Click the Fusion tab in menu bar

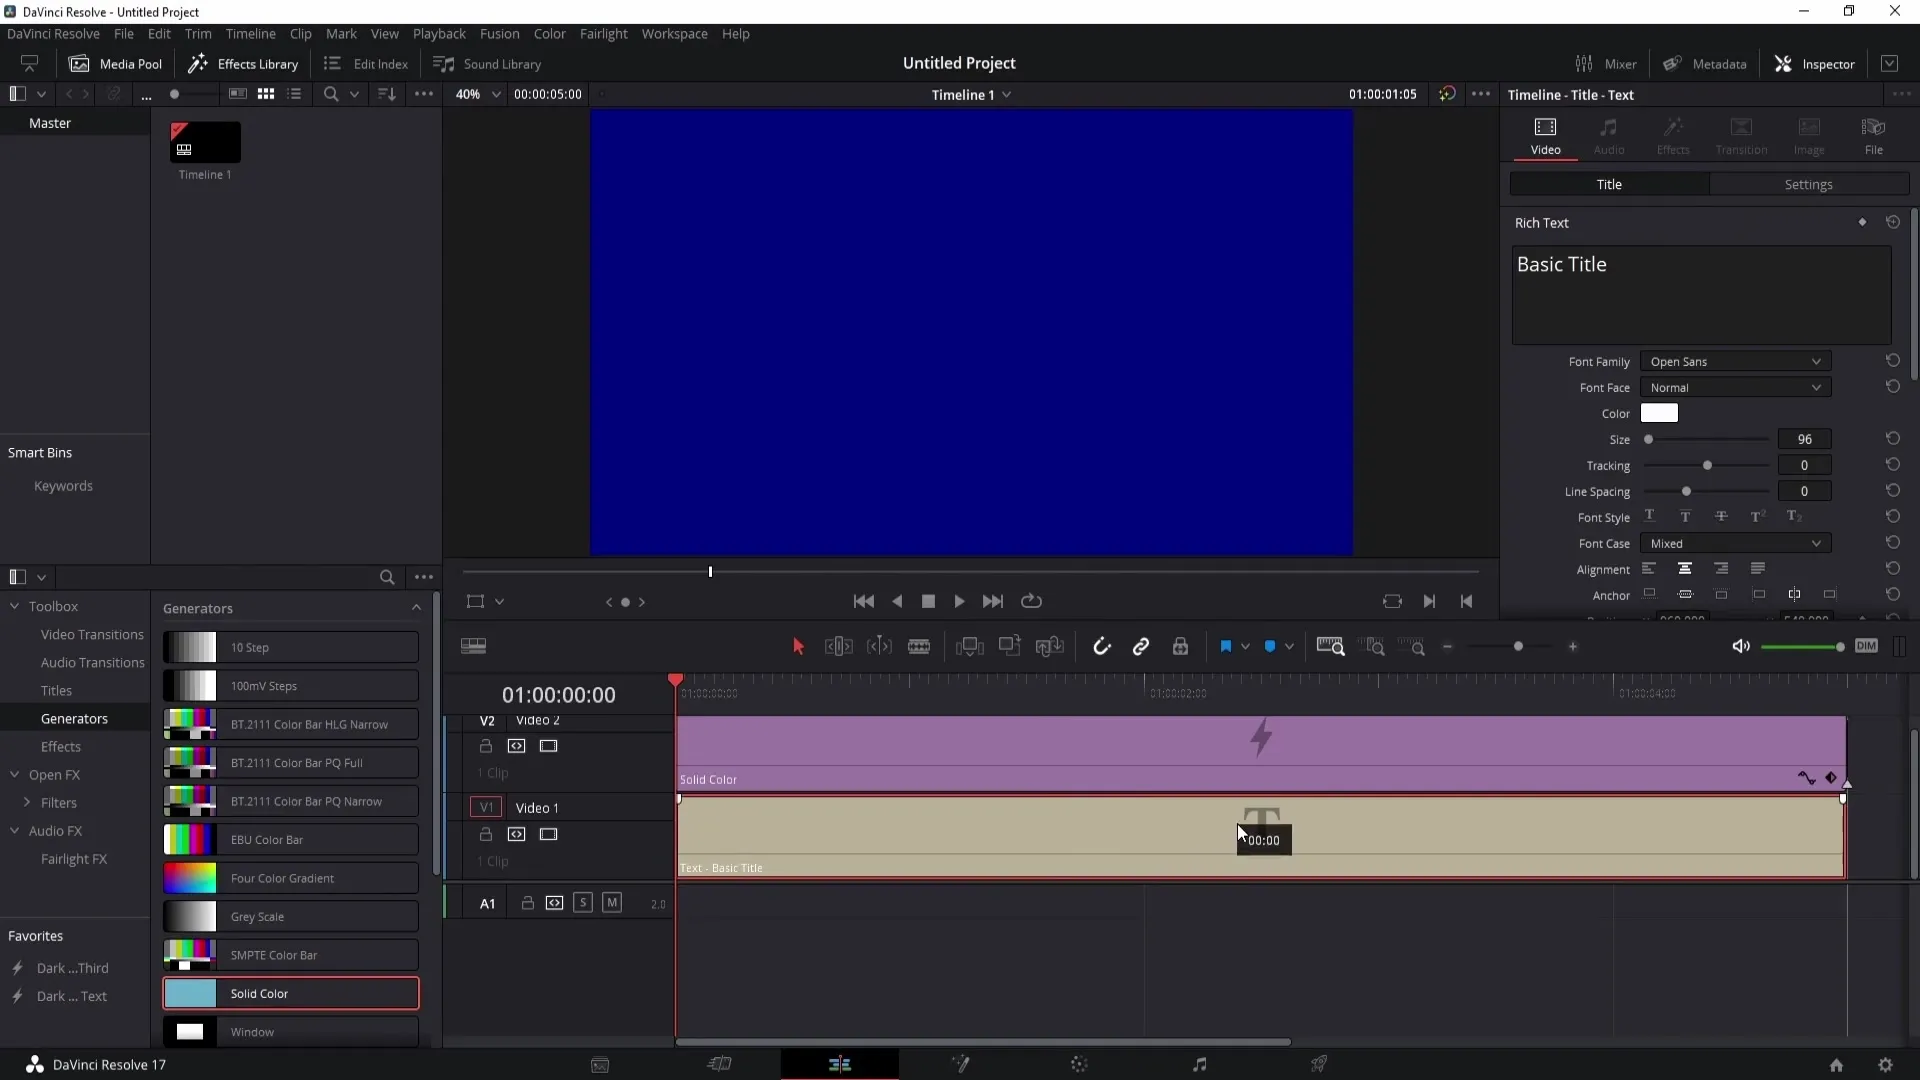500,33
